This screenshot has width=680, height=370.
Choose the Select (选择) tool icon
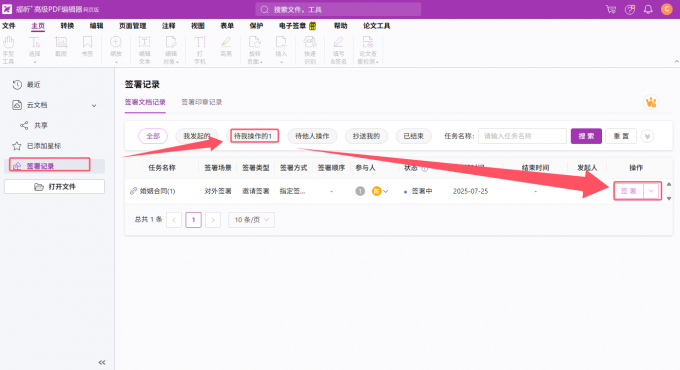[x=34, y=43]
